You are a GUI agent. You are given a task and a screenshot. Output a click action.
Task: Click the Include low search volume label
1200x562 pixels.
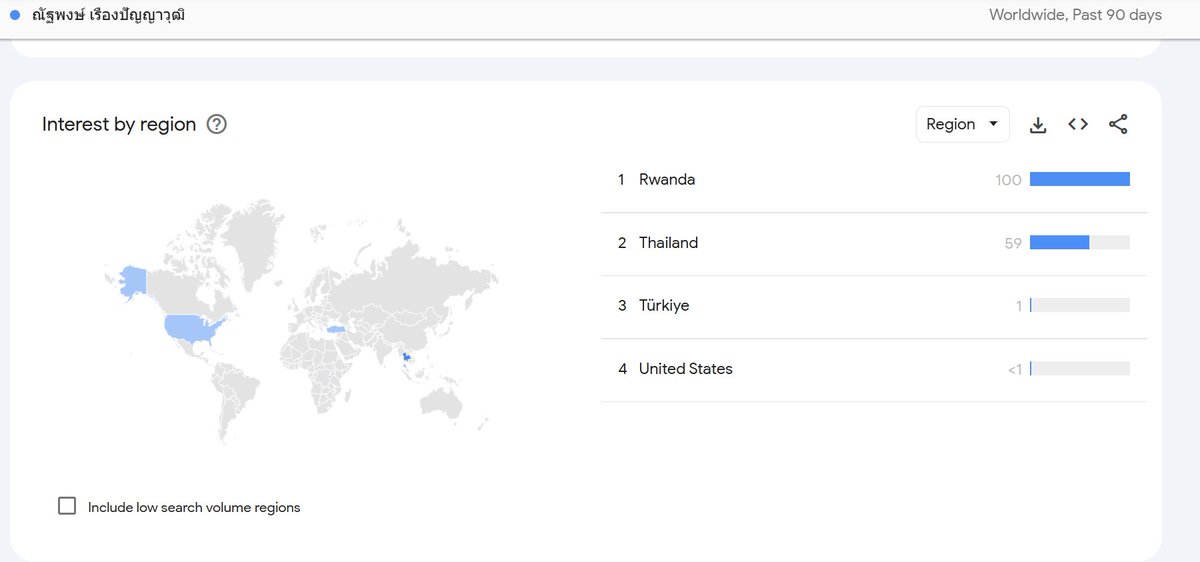point(194,507)
